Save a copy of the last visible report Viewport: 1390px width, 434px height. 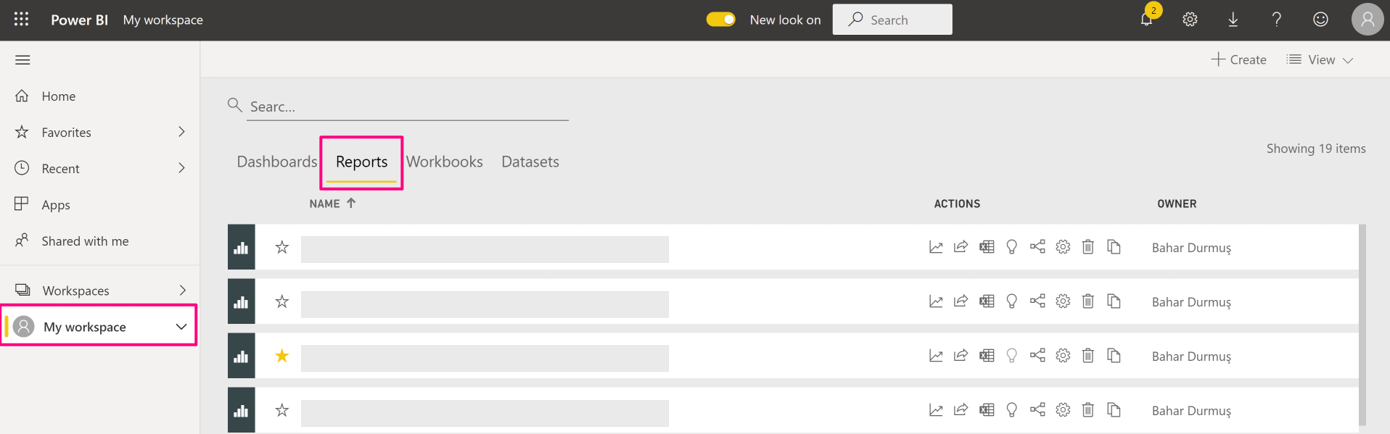pyautogui.click(x=1114, y=409)
